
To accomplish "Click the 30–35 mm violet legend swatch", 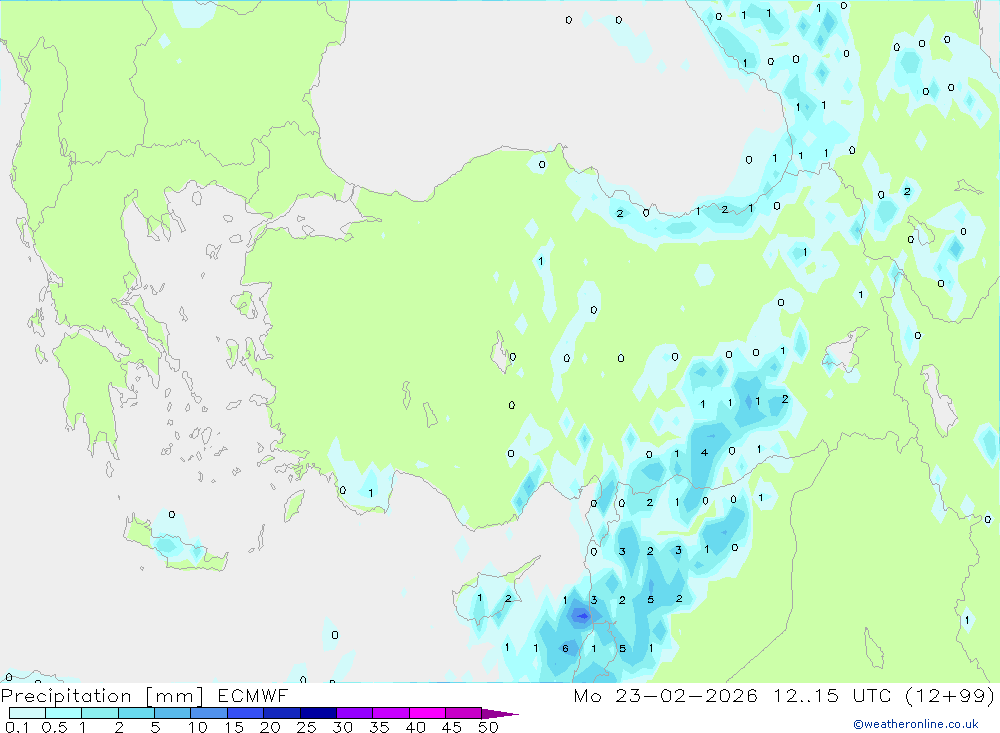I will [355, 713].
